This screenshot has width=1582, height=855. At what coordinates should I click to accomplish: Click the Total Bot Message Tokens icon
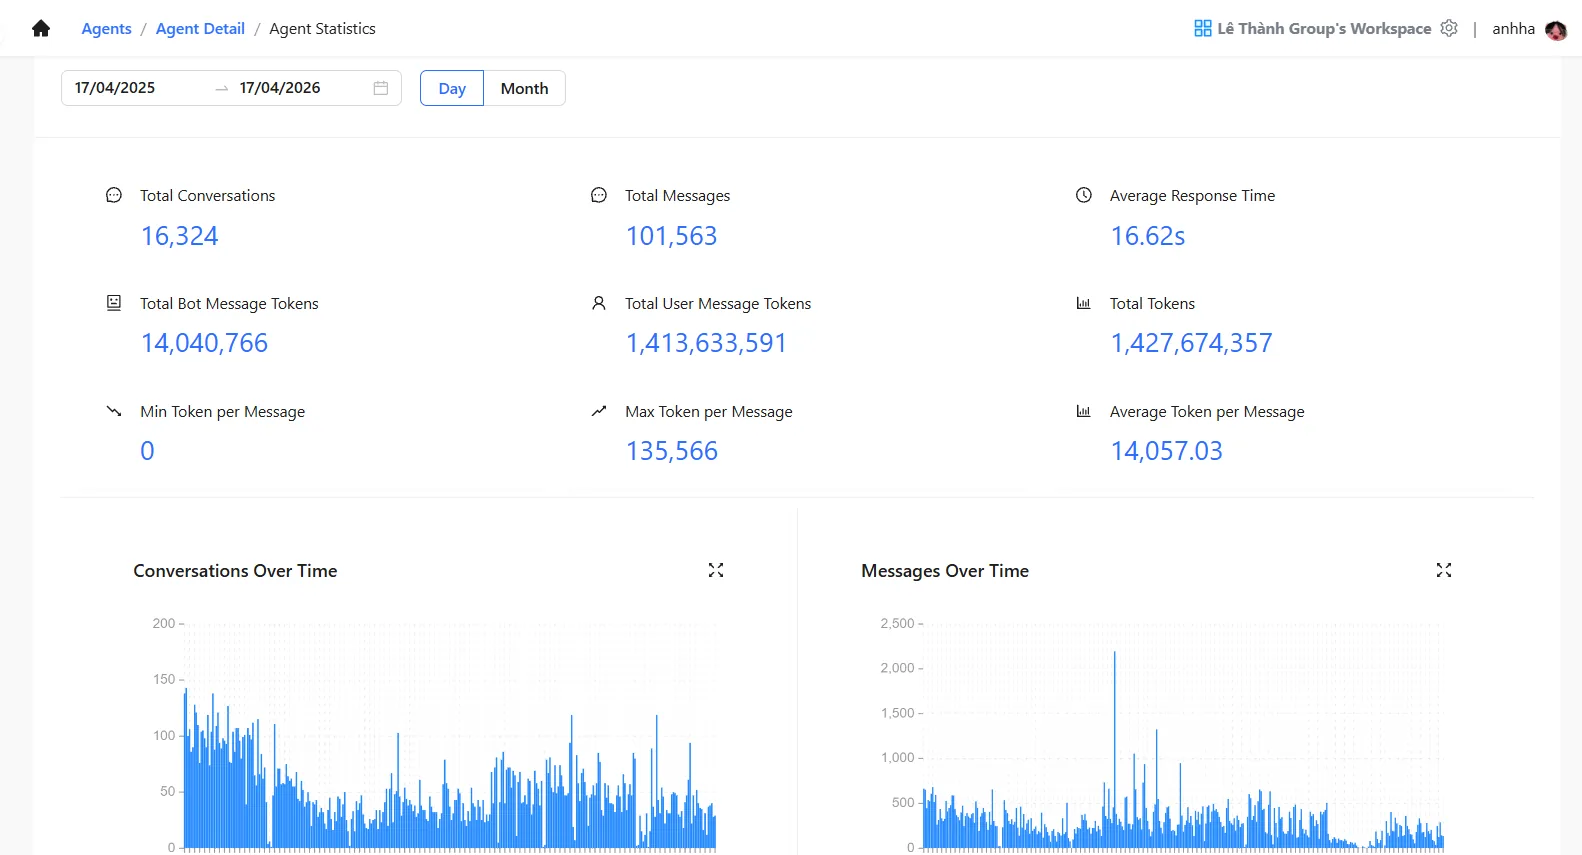click(x=114, y=303)
